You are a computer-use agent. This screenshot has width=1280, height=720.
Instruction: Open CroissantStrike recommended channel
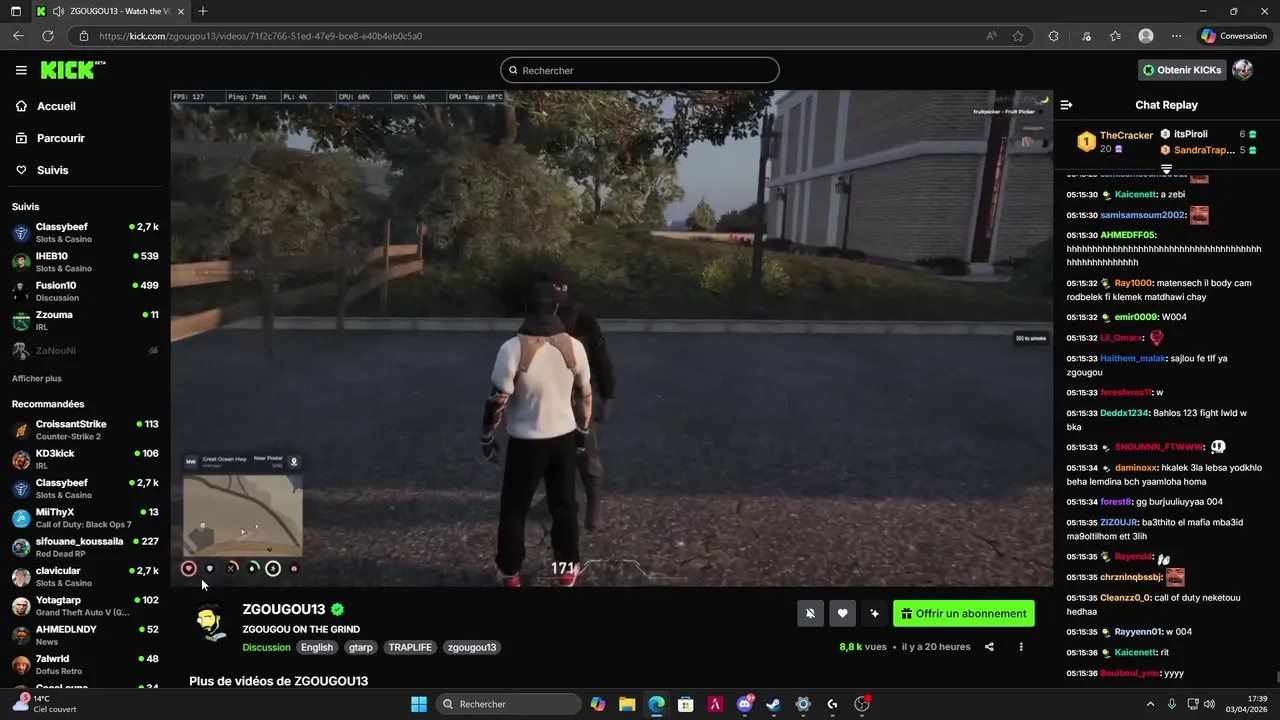[85, 429]
